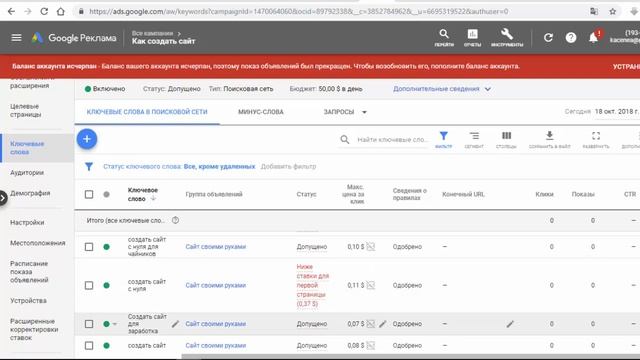Toggle the select-all header checkbox

coord(89,194)
